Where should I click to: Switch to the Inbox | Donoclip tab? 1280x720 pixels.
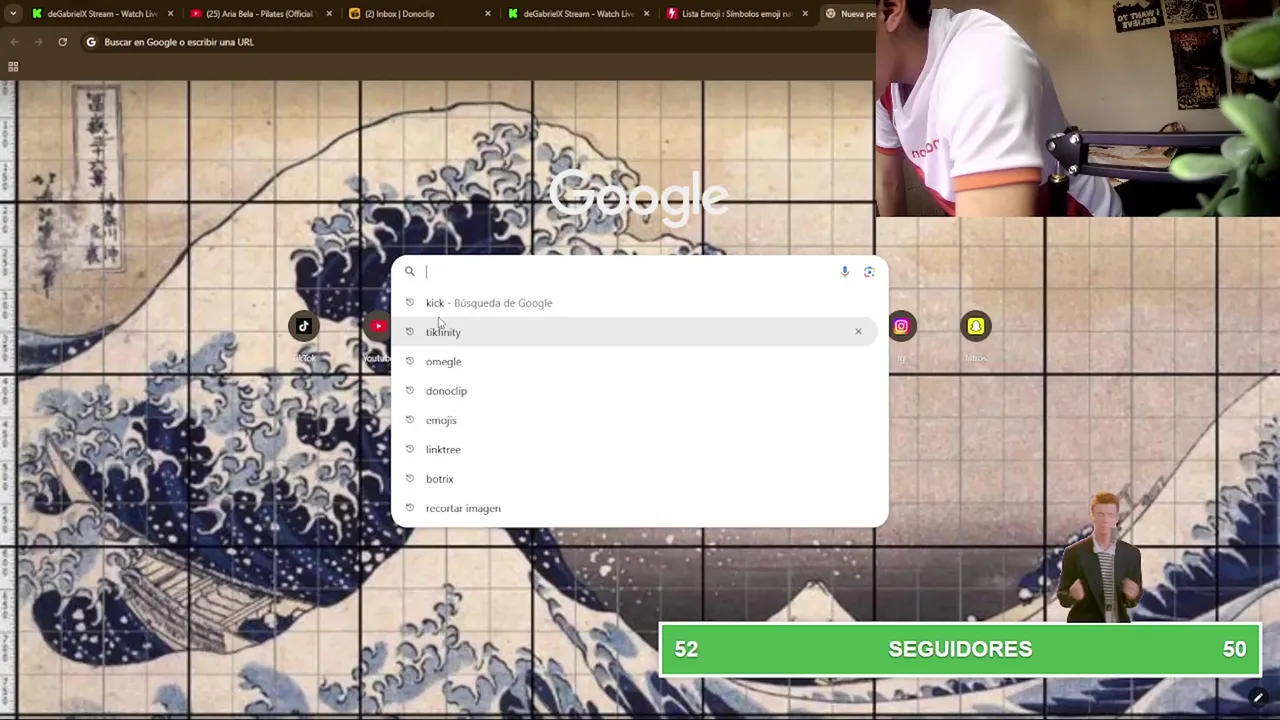(419, 14)
